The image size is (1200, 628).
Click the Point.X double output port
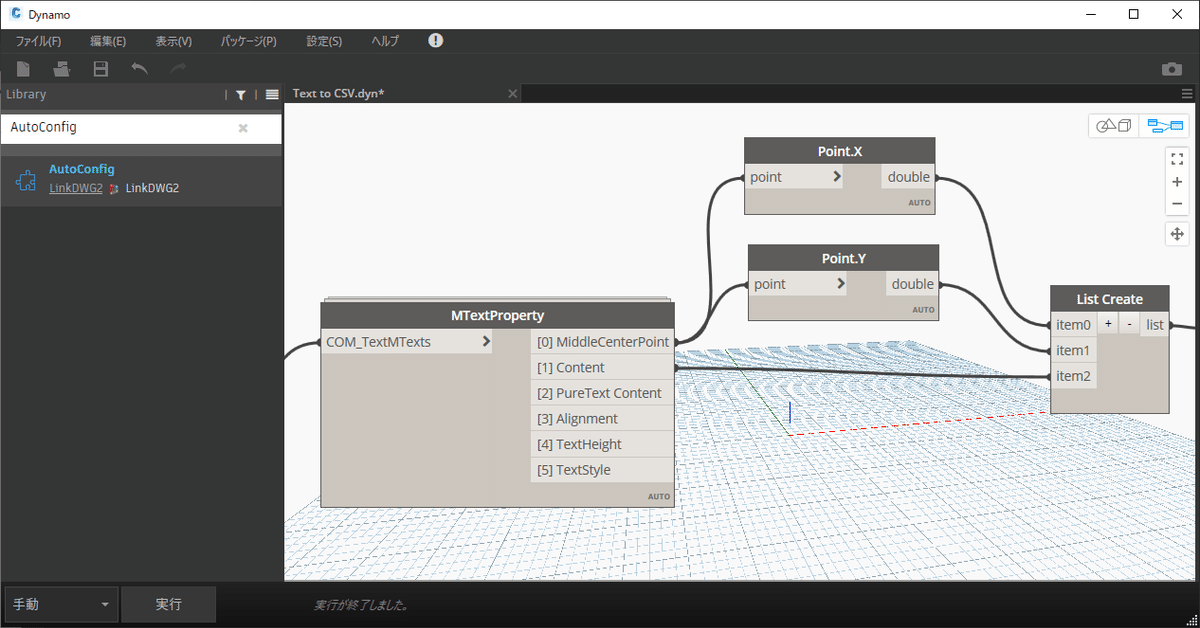(x=908, y=177)
